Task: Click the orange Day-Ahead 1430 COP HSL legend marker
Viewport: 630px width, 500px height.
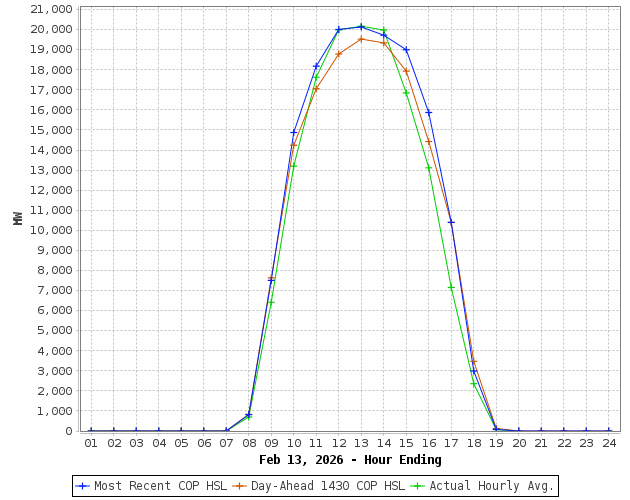Action: click(240, 486)
